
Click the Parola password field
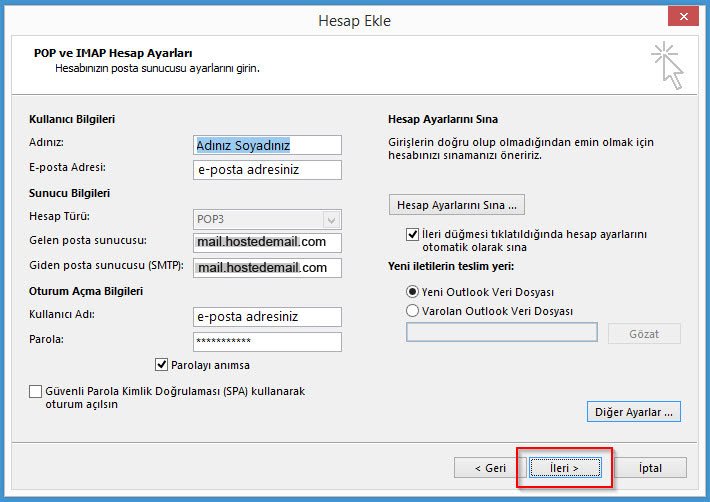pos(268,342)
